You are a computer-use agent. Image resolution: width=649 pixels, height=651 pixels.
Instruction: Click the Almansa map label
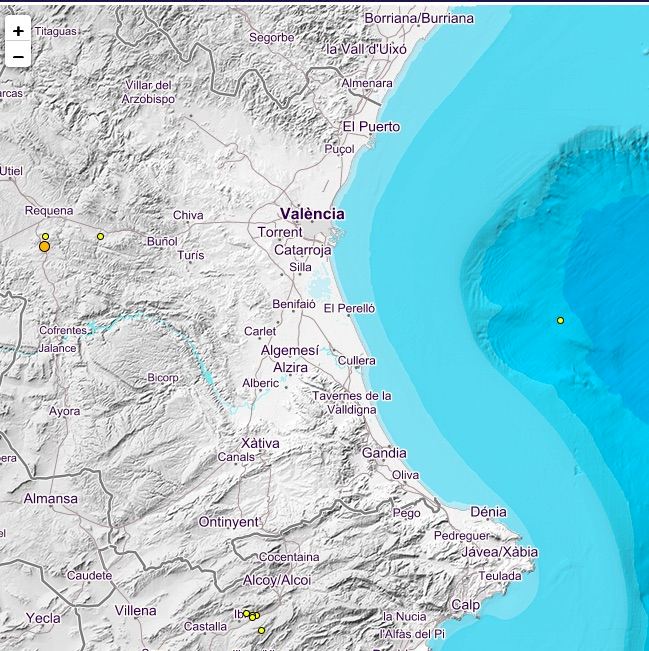click(x=50, y=498)
